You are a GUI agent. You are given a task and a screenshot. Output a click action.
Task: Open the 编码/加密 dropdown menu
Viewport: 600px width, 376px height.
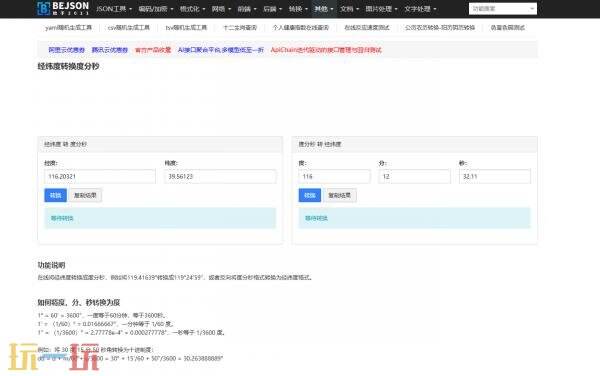(x=155, y=9)
